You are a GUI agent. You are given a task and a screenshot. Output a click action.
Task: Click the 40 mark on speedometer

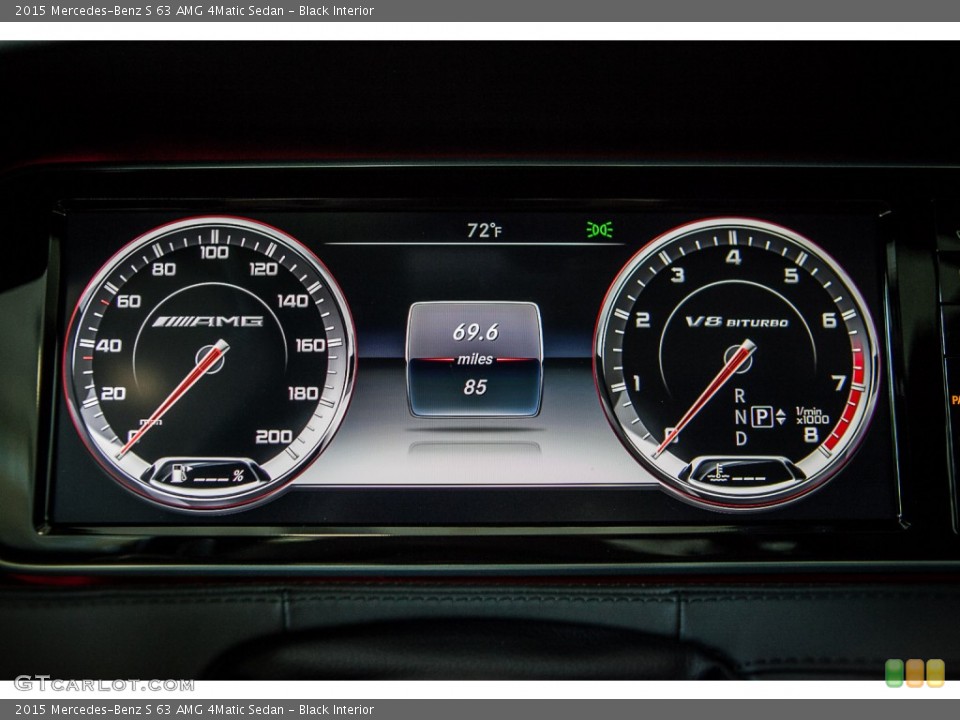[108, 346]
